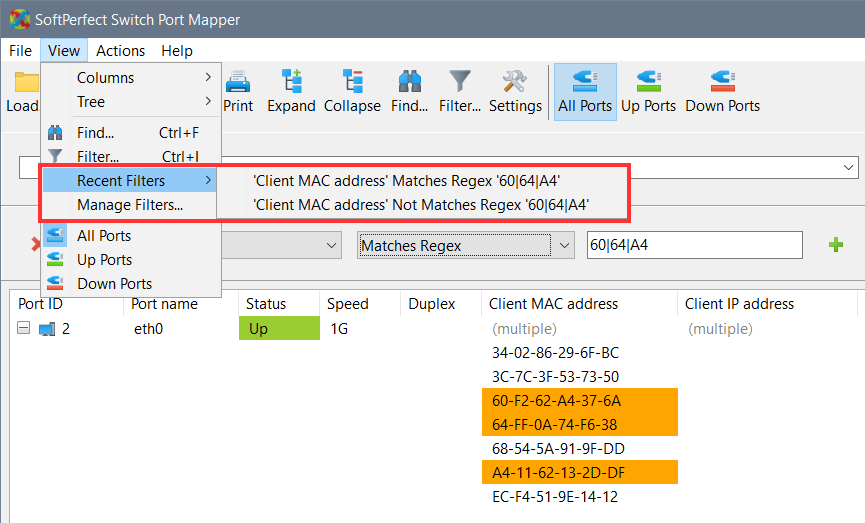Choose Filter... in the View menu
This screenshot has height=523, width=865.
pos(131,156)
